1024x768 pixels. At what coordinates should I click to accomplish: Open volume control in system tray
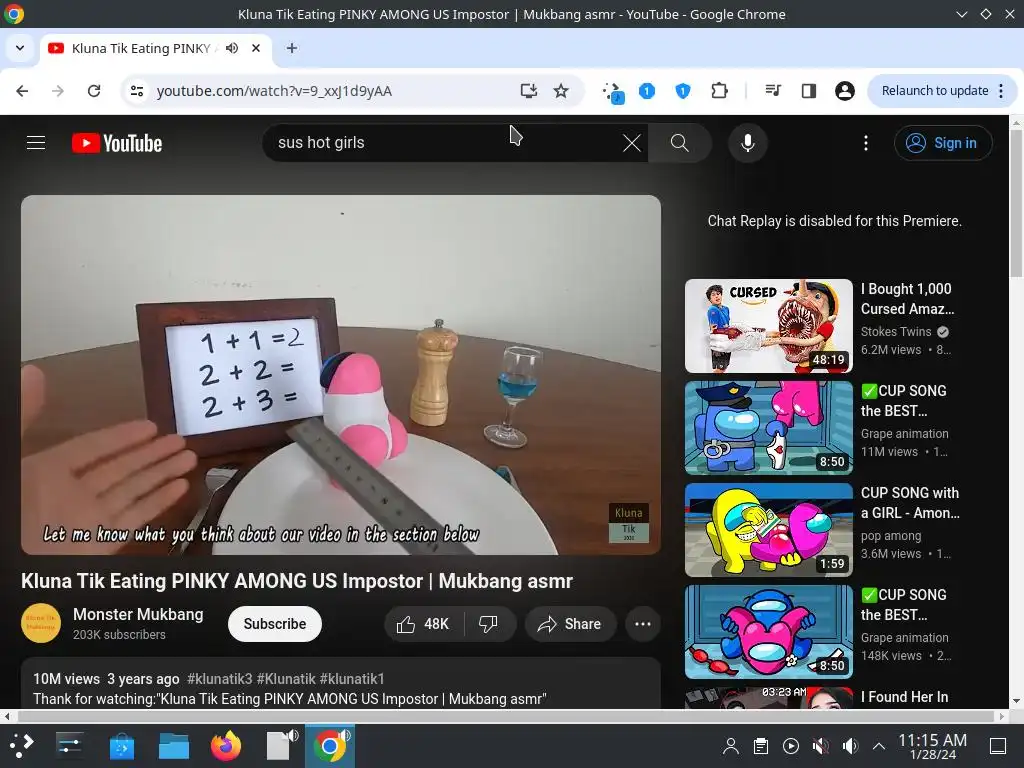[x=850, y=746]
